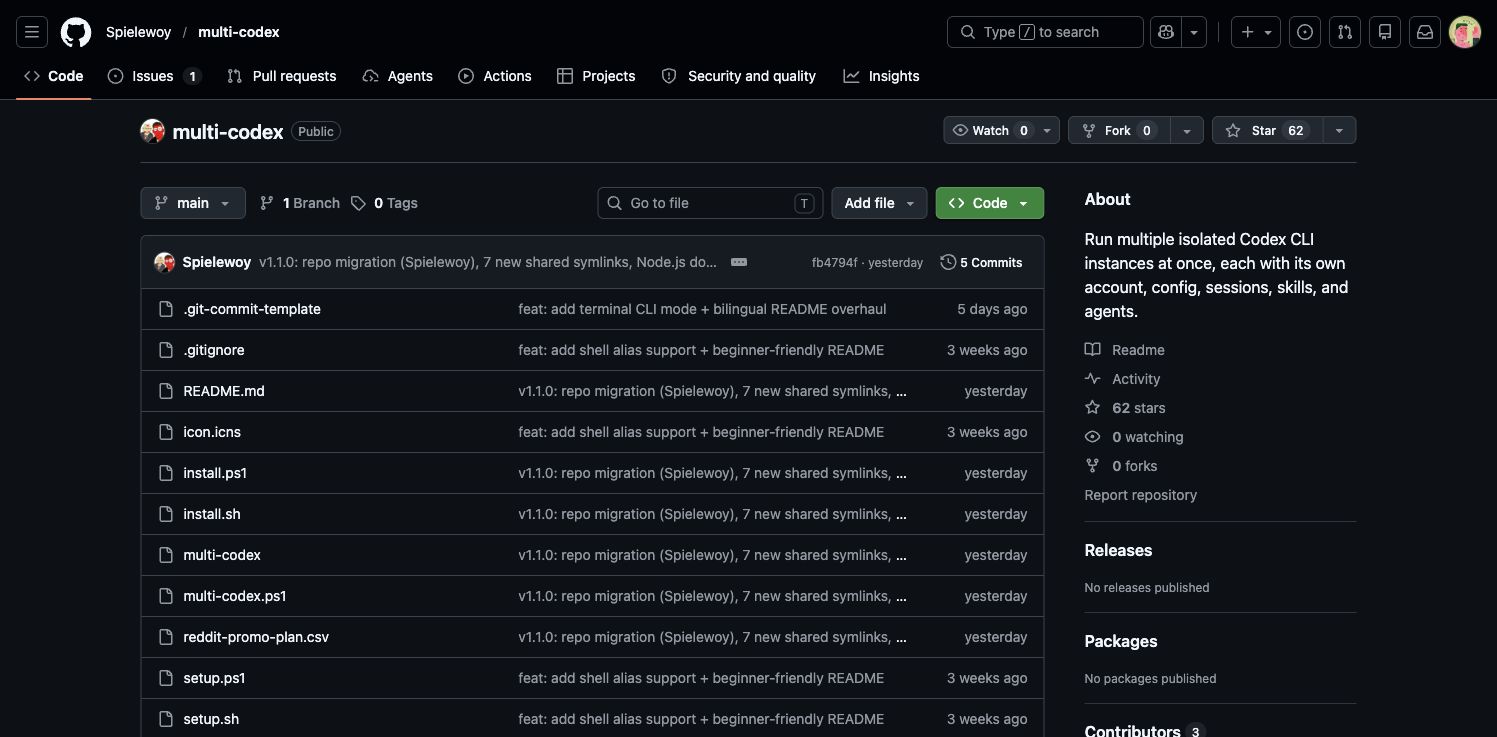Click file icon beside README.md
Image resolution: width=1497 pixels, height=737 pixels.
[166, 391]
